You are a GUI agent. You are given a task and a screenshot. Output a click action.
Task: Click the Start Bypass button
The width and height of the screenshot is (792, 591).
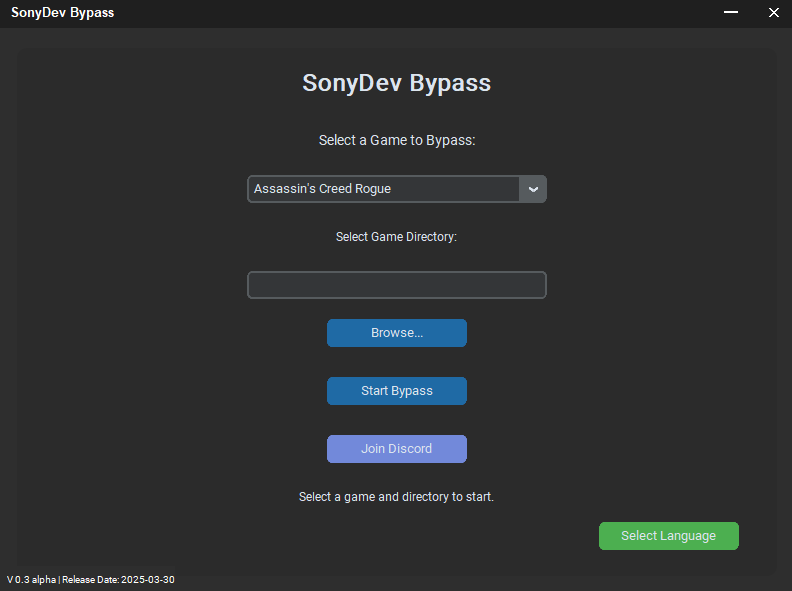point(397,391)
